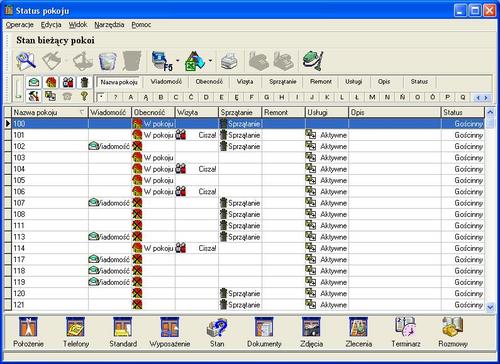Click the vertical scrollbar down arrow
This screenshot has height=364, width=500.
click(x=490, y=307)
